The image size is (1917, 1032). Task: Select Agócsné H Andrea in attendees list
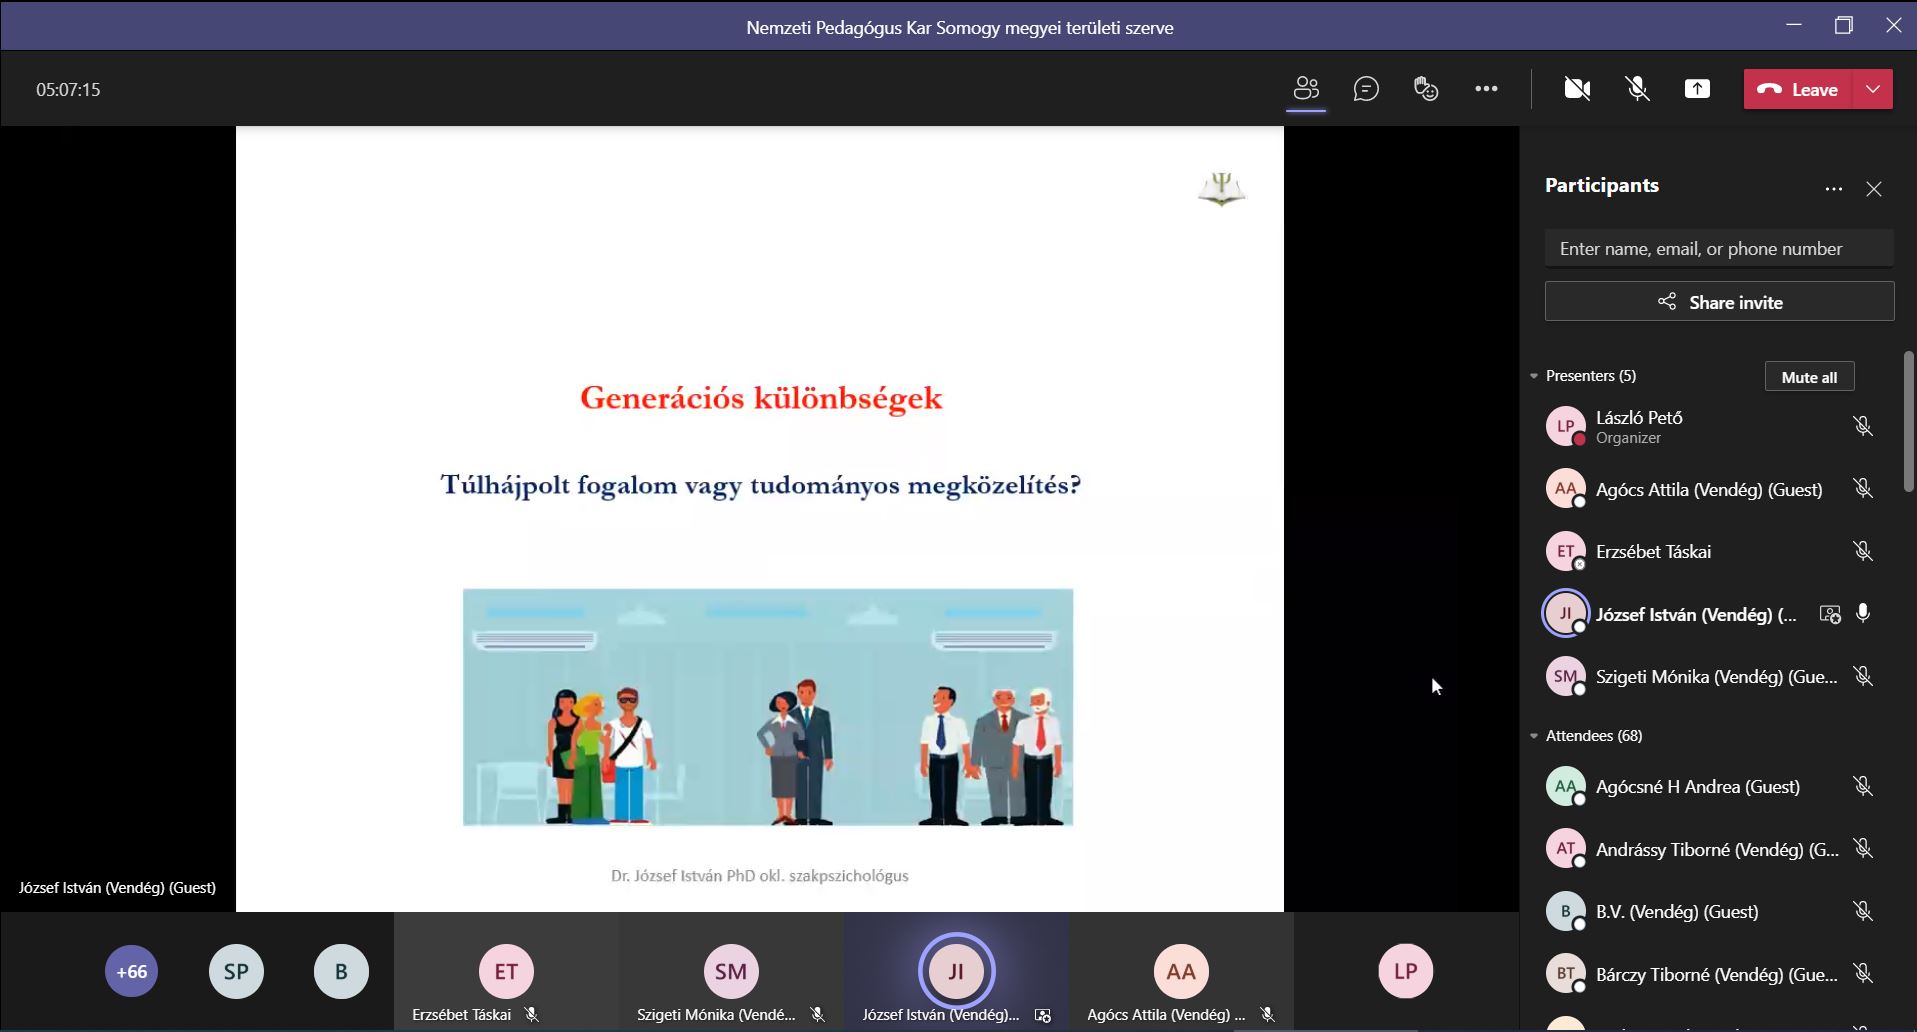click(1697, 787)
